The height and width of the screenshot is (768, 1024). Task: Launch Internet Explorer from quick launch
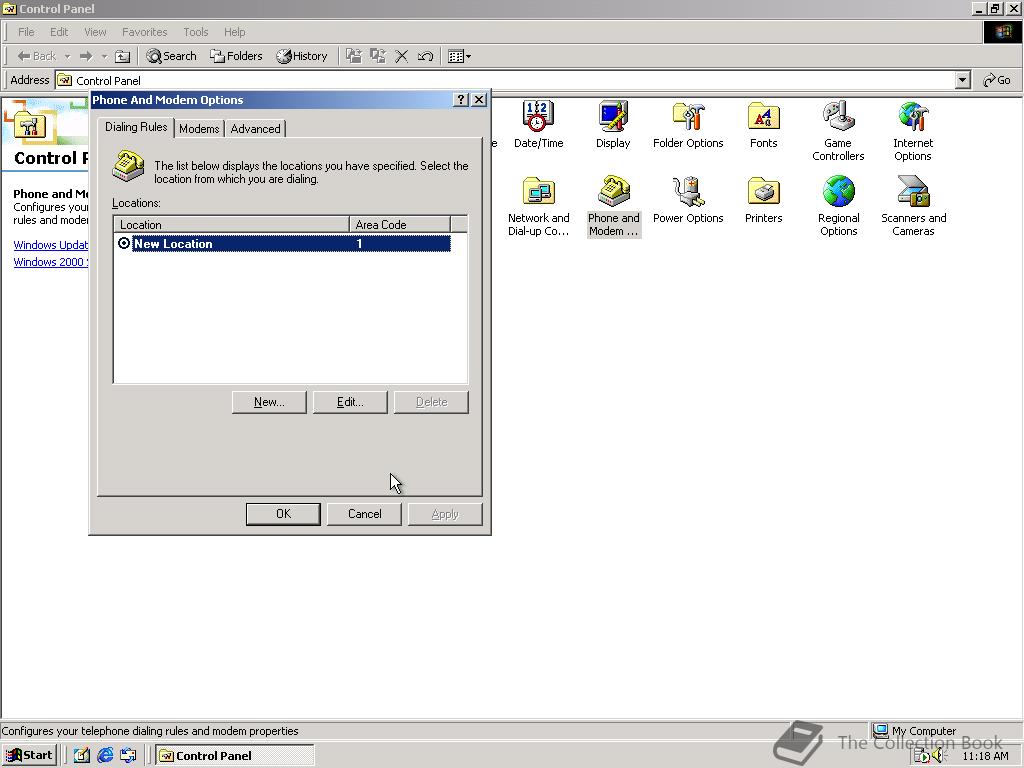click(105, 756)
